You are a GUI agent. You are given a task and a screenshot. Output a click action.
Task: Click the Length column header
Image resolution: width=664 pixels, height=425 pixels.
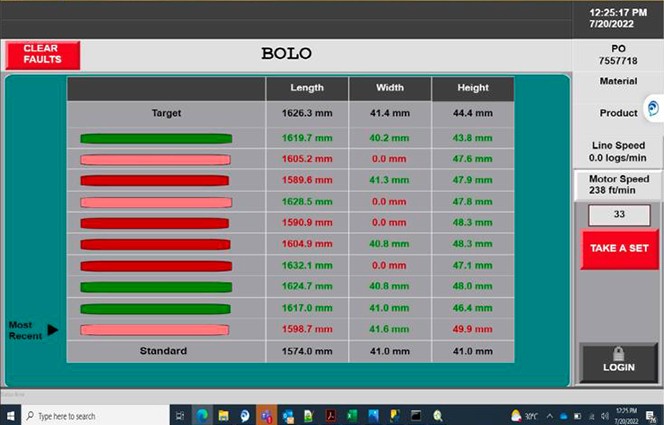(306, 88)
